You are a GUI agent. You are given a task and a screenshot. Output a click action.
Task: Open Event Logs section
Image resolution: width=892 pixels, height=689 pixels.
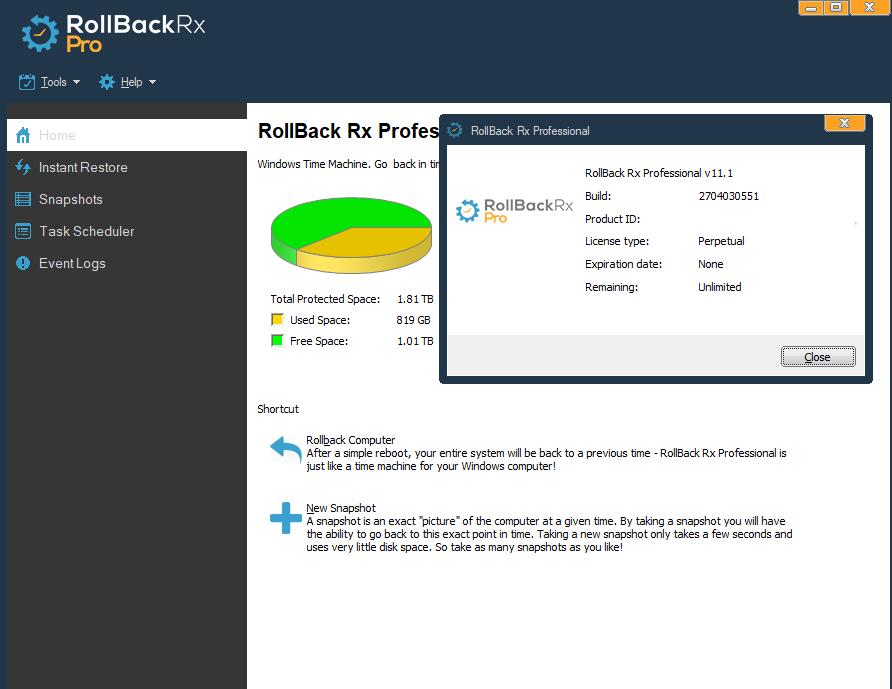127,263
